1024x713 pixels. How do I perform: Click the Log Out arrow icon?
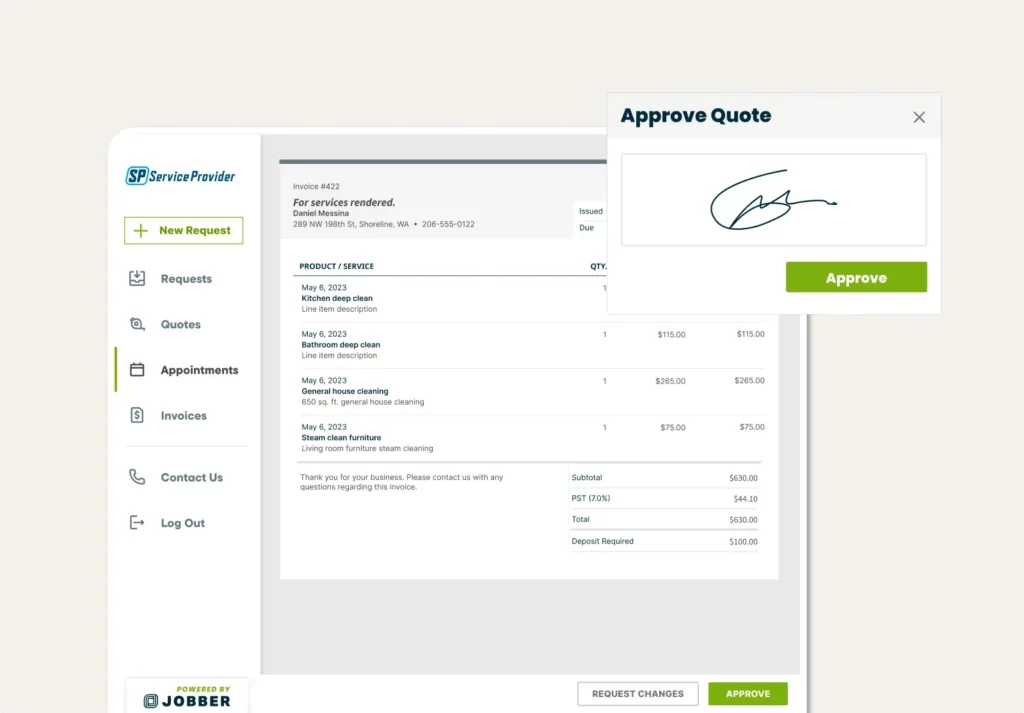point(137,522)
